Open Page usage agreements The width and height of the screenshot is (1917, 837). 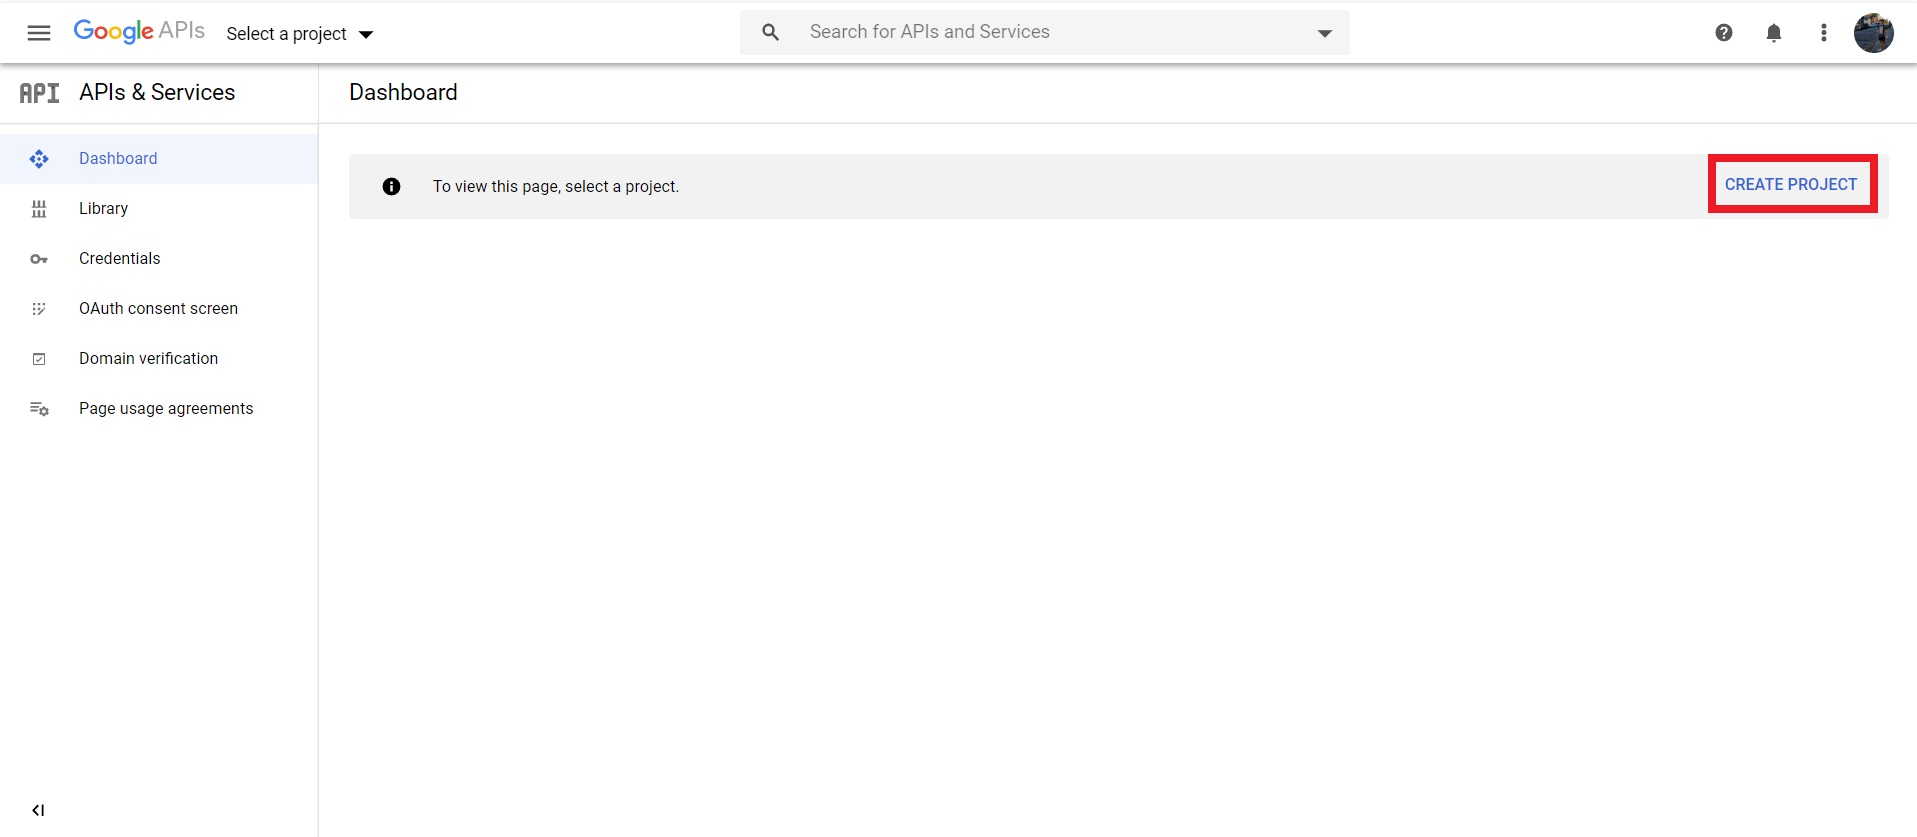166,409
